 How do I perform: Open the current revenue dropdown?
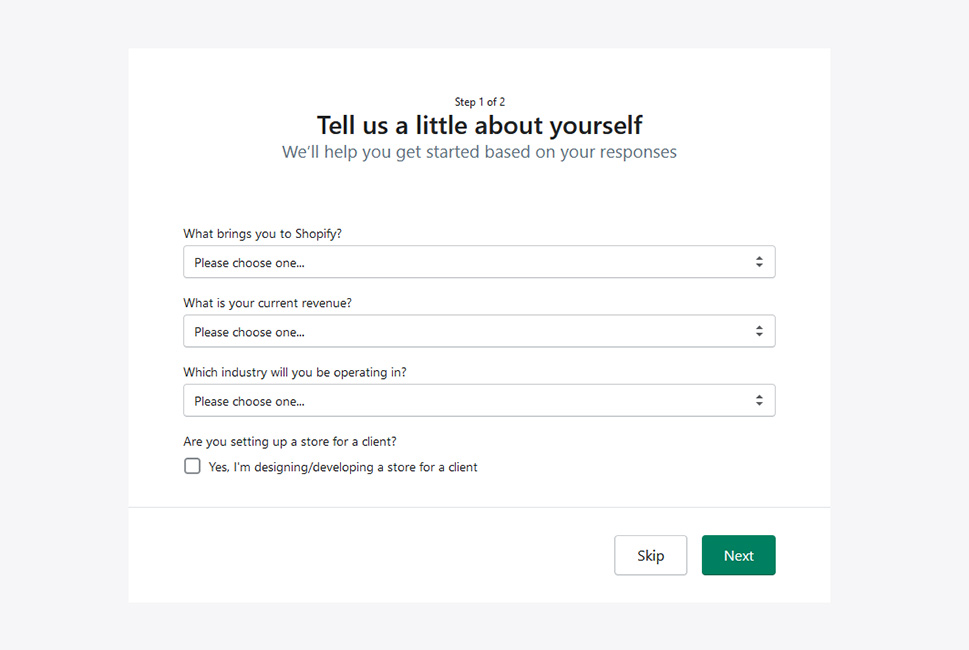[x=479, y=331]
